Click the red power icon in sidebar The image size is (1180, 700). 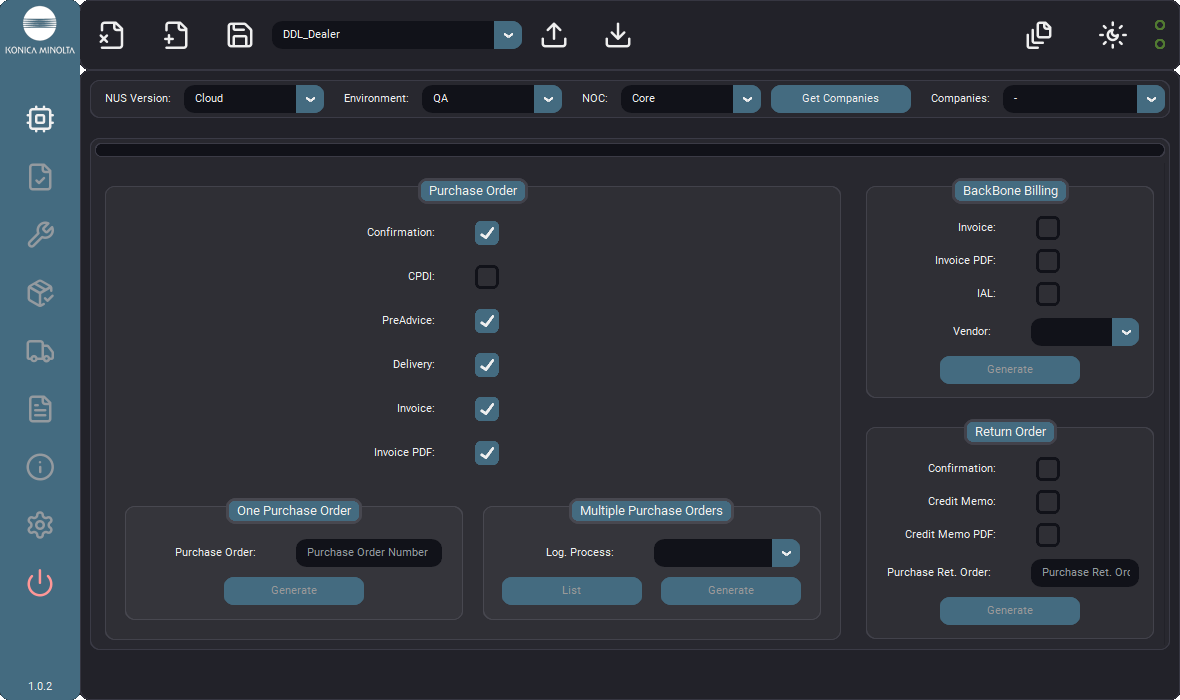click(40, 583)
